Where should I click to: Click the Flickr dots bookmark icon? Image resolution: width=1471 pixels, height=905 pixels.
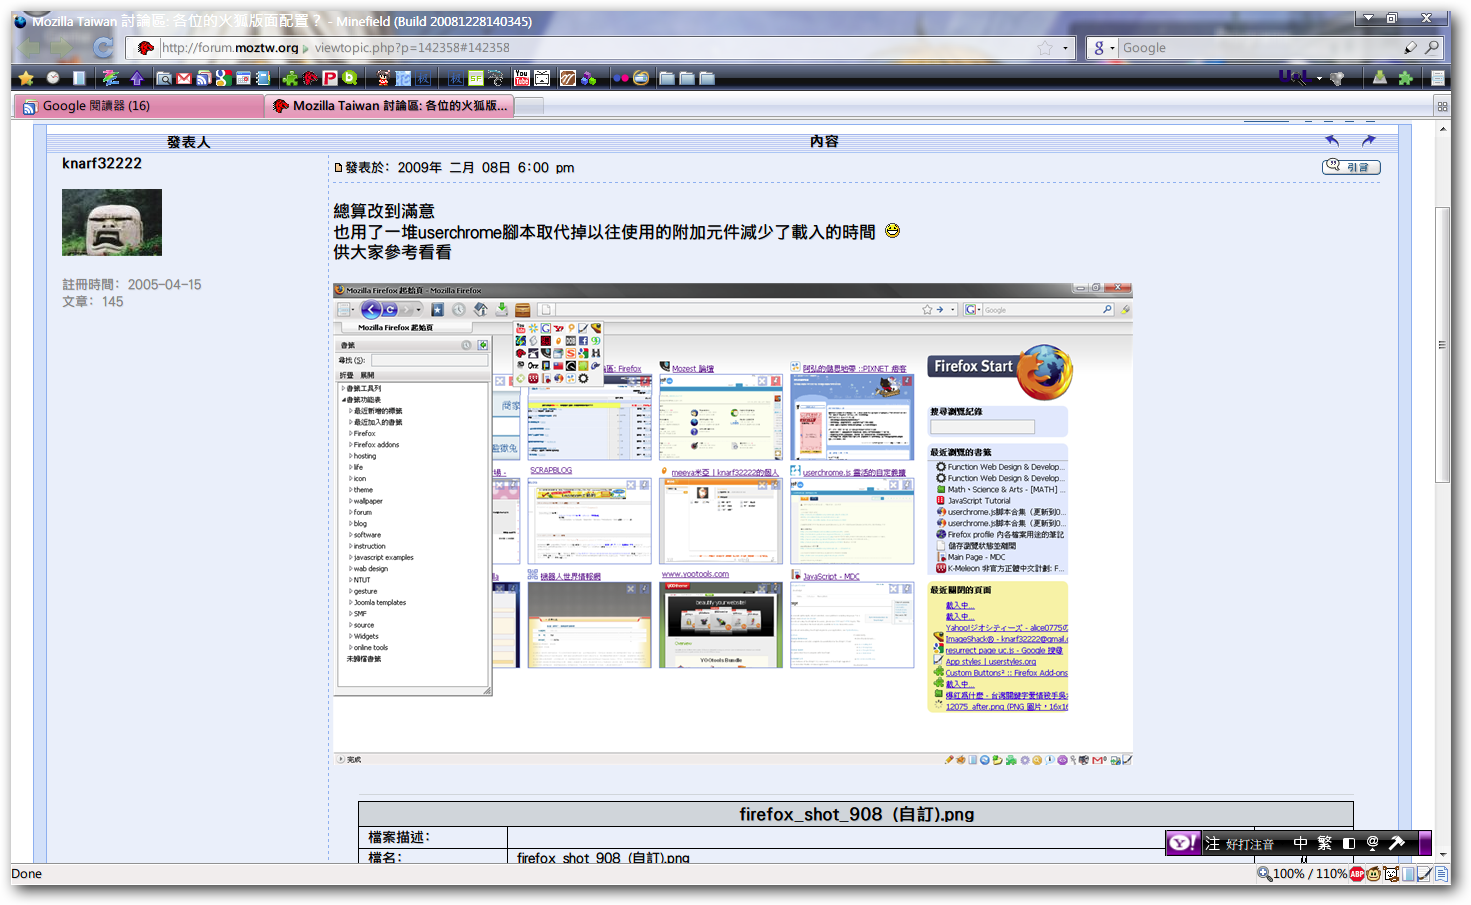(621, 78)
